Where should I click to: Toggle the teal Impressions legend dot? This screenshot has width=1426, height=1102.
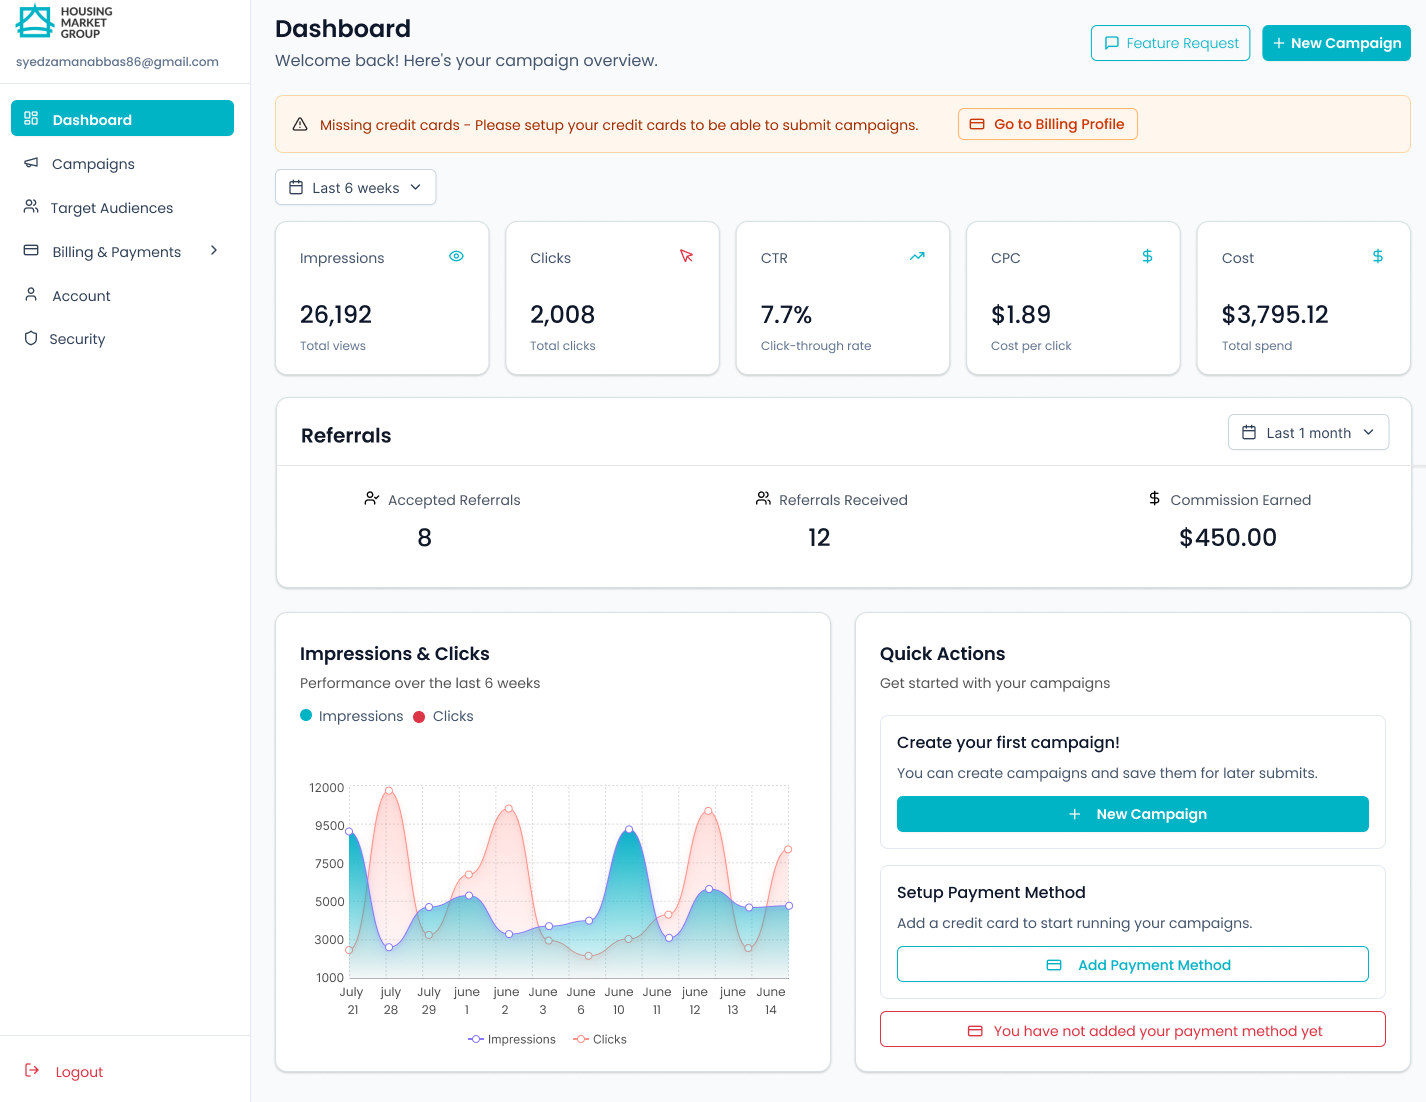(306, 716)
